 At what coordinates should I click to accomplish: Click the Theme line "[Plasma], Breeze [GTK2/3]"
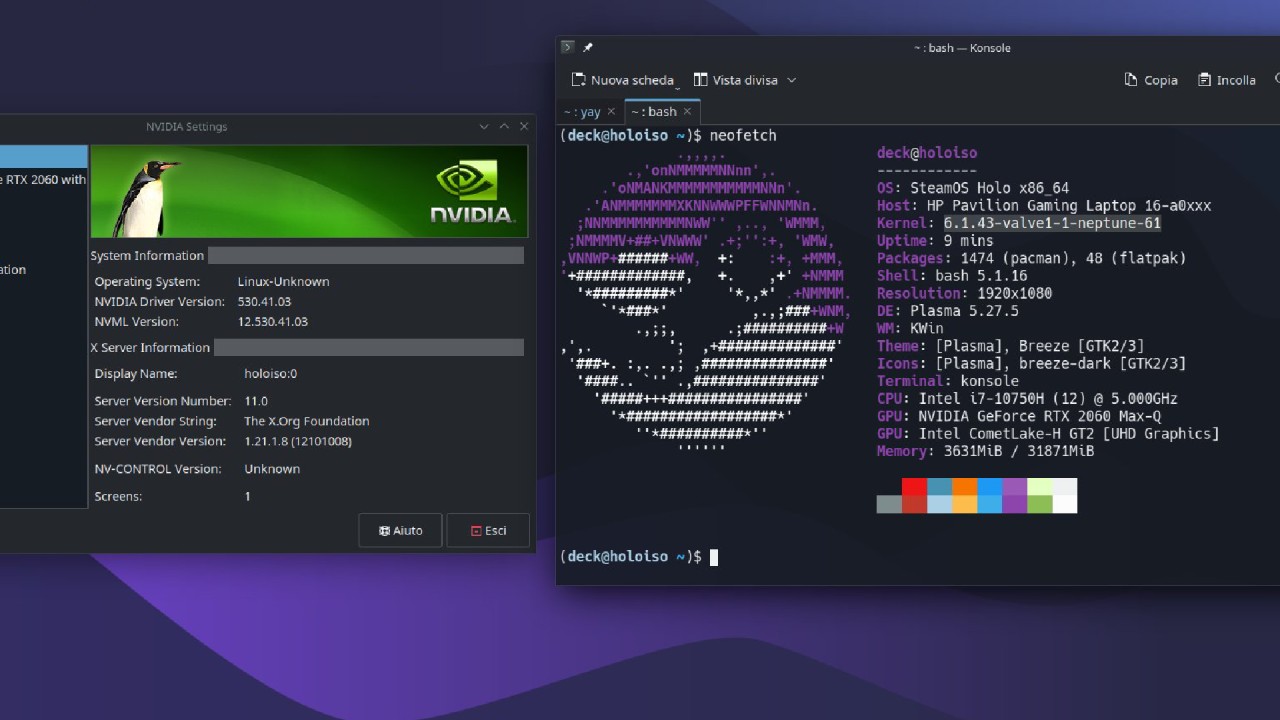(1010, 346)
